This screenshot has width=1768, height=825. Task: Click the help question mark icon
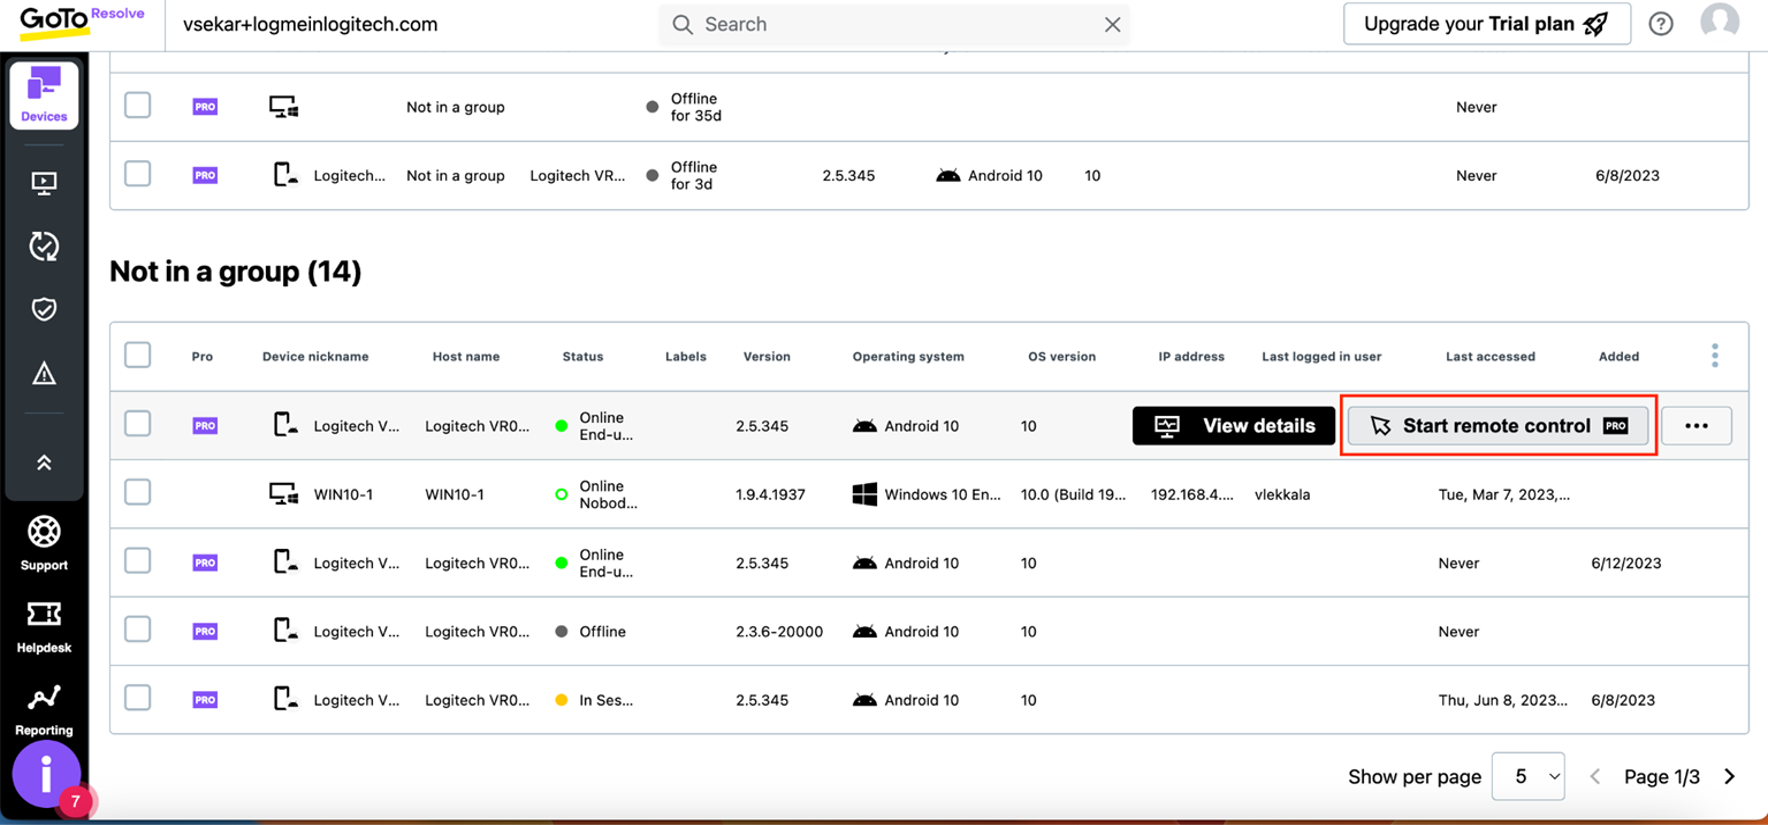[1661, 24]
